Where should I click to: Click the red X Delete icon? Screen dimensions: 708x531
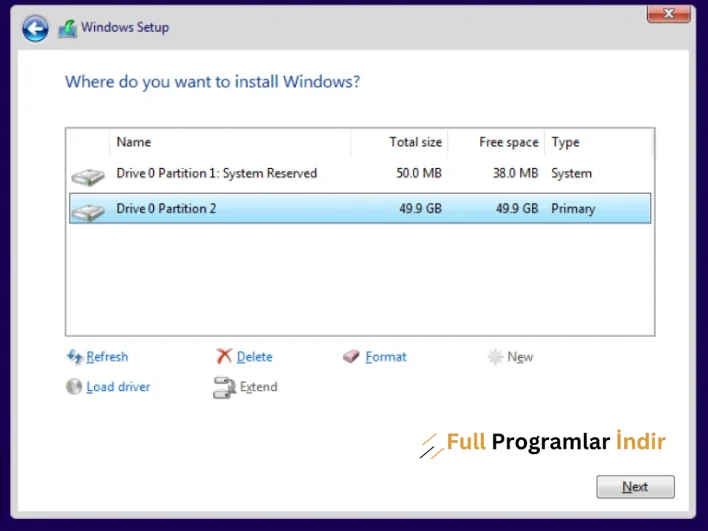tap(224, 356)
